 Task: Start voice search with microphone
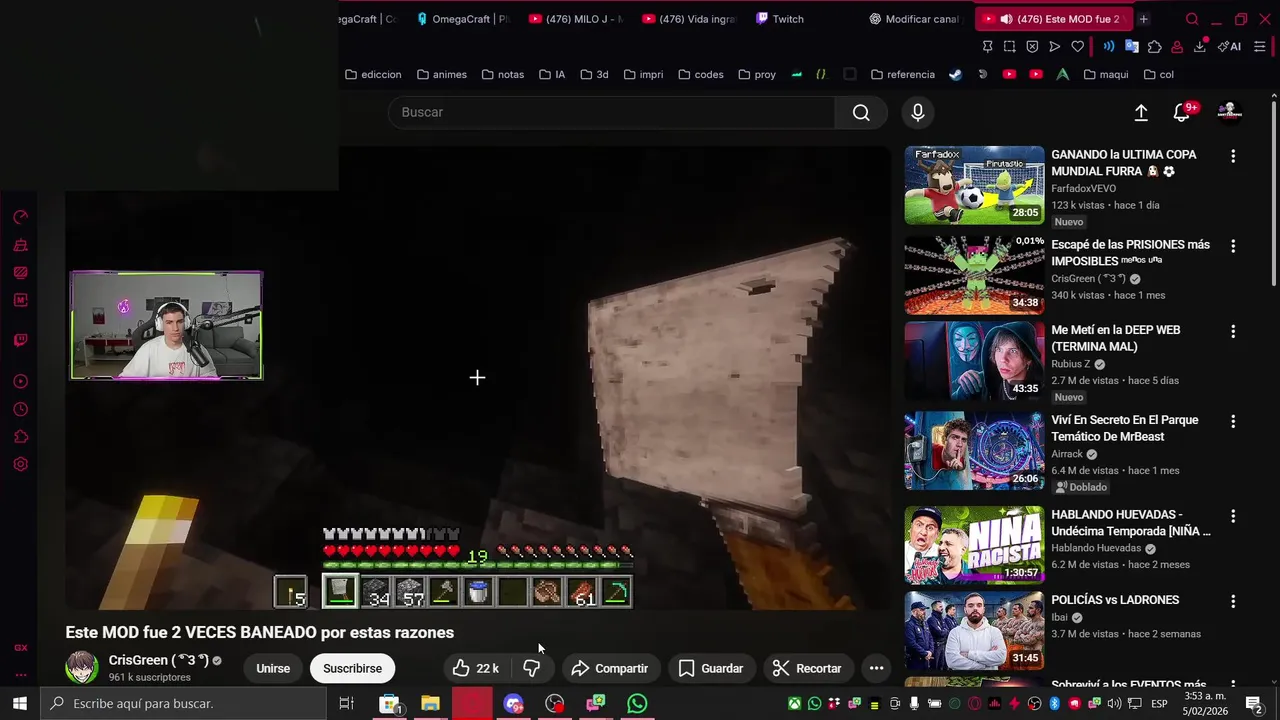(918, 112)
